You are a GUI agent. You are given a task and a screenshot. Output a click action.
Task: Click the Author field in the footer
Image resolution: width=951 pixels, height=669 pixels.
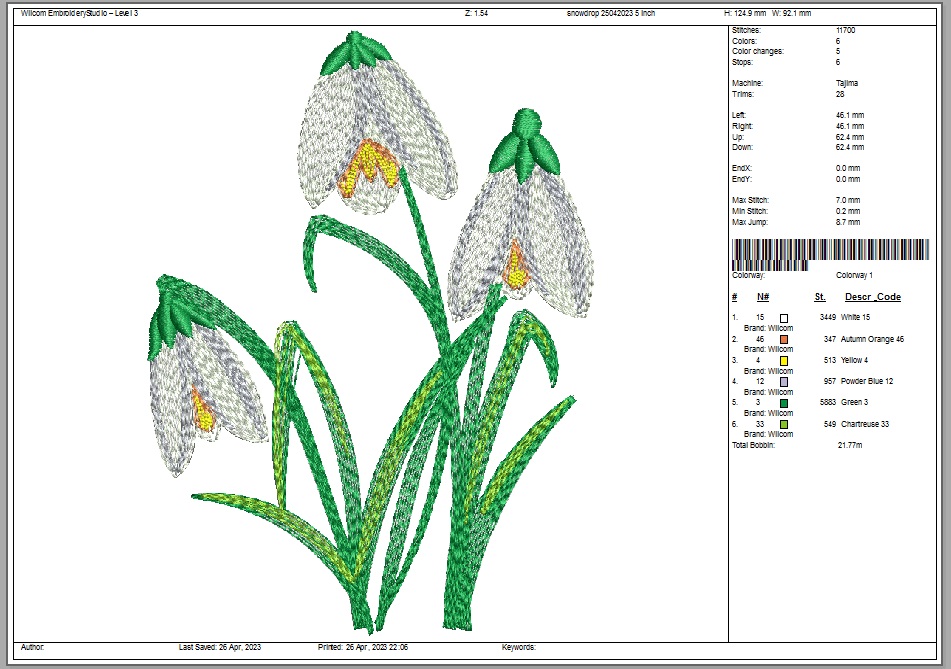33,648
